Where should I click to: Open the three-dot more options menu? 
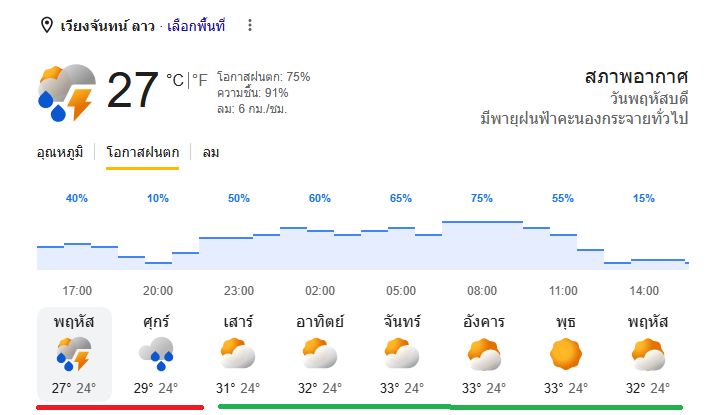[250, 25]
